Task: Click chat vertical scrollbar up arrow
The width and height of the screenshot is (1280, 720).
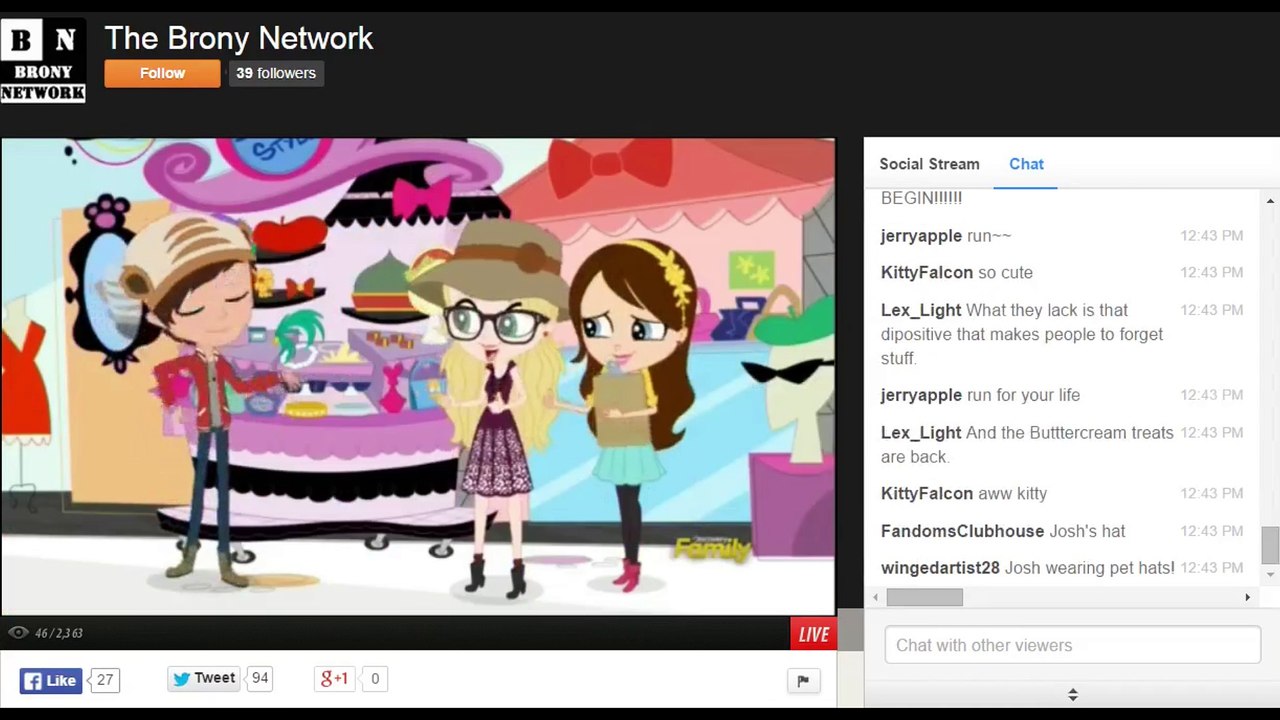Action: click(1270, 200)
